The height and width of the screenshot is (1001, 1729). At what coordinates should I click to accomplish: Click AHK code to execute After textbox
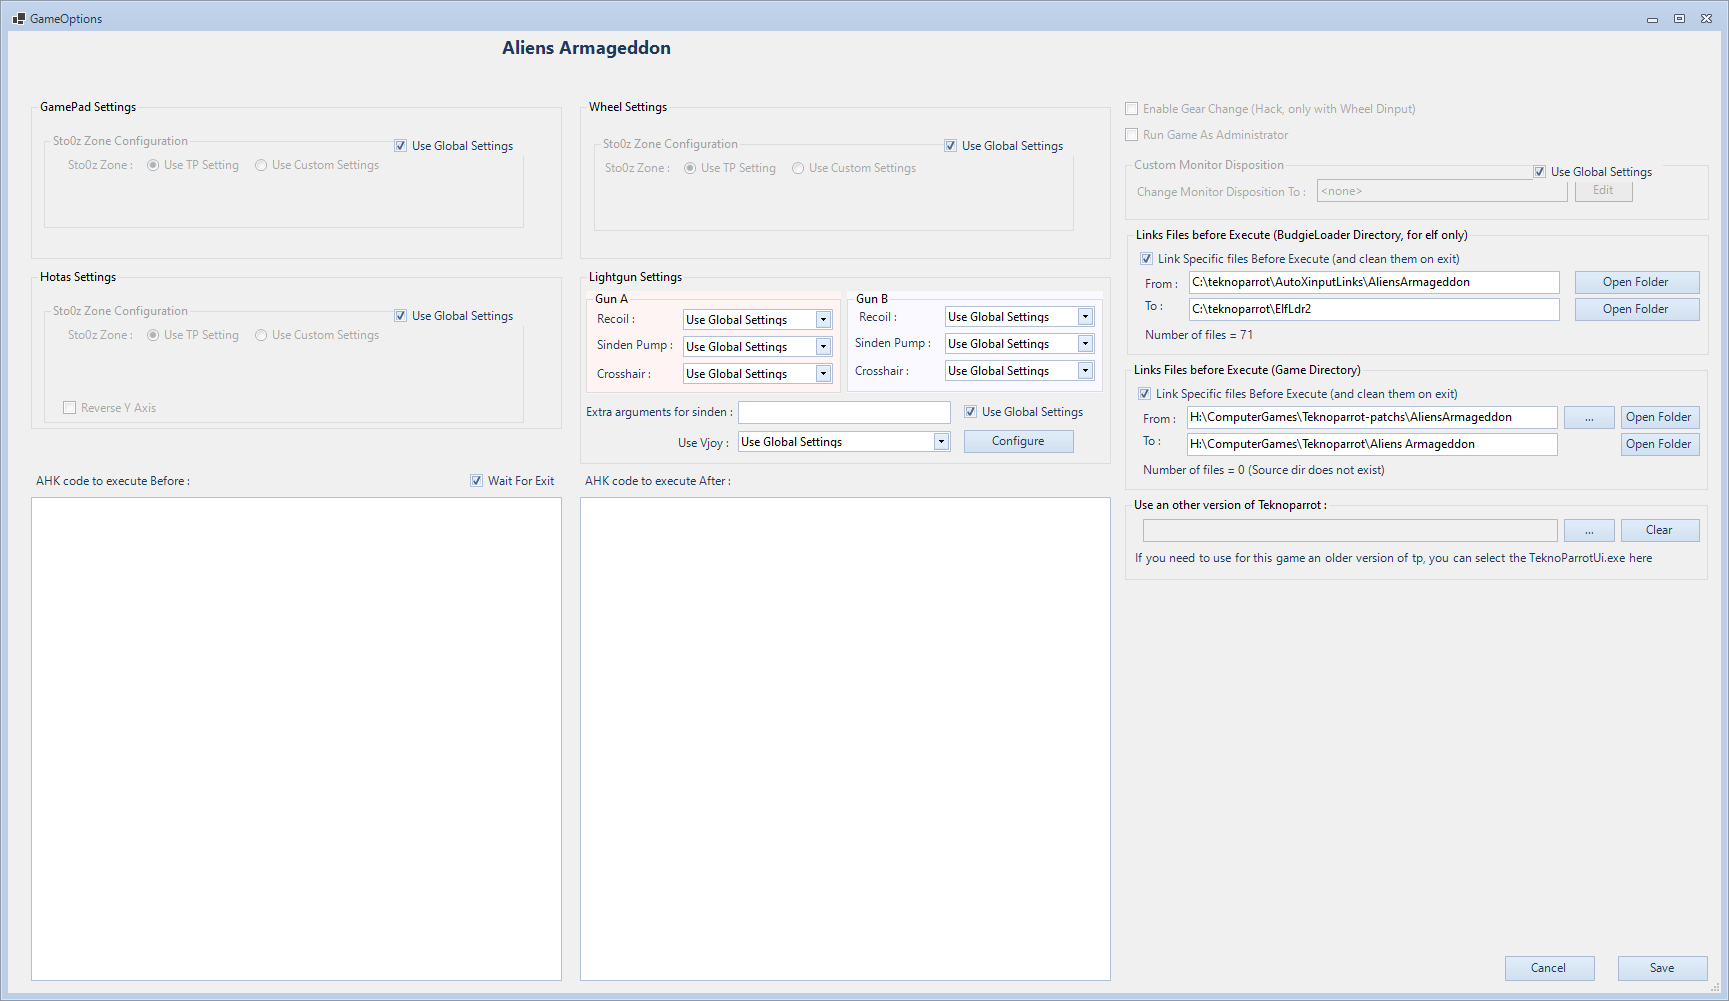coord(845,739)
